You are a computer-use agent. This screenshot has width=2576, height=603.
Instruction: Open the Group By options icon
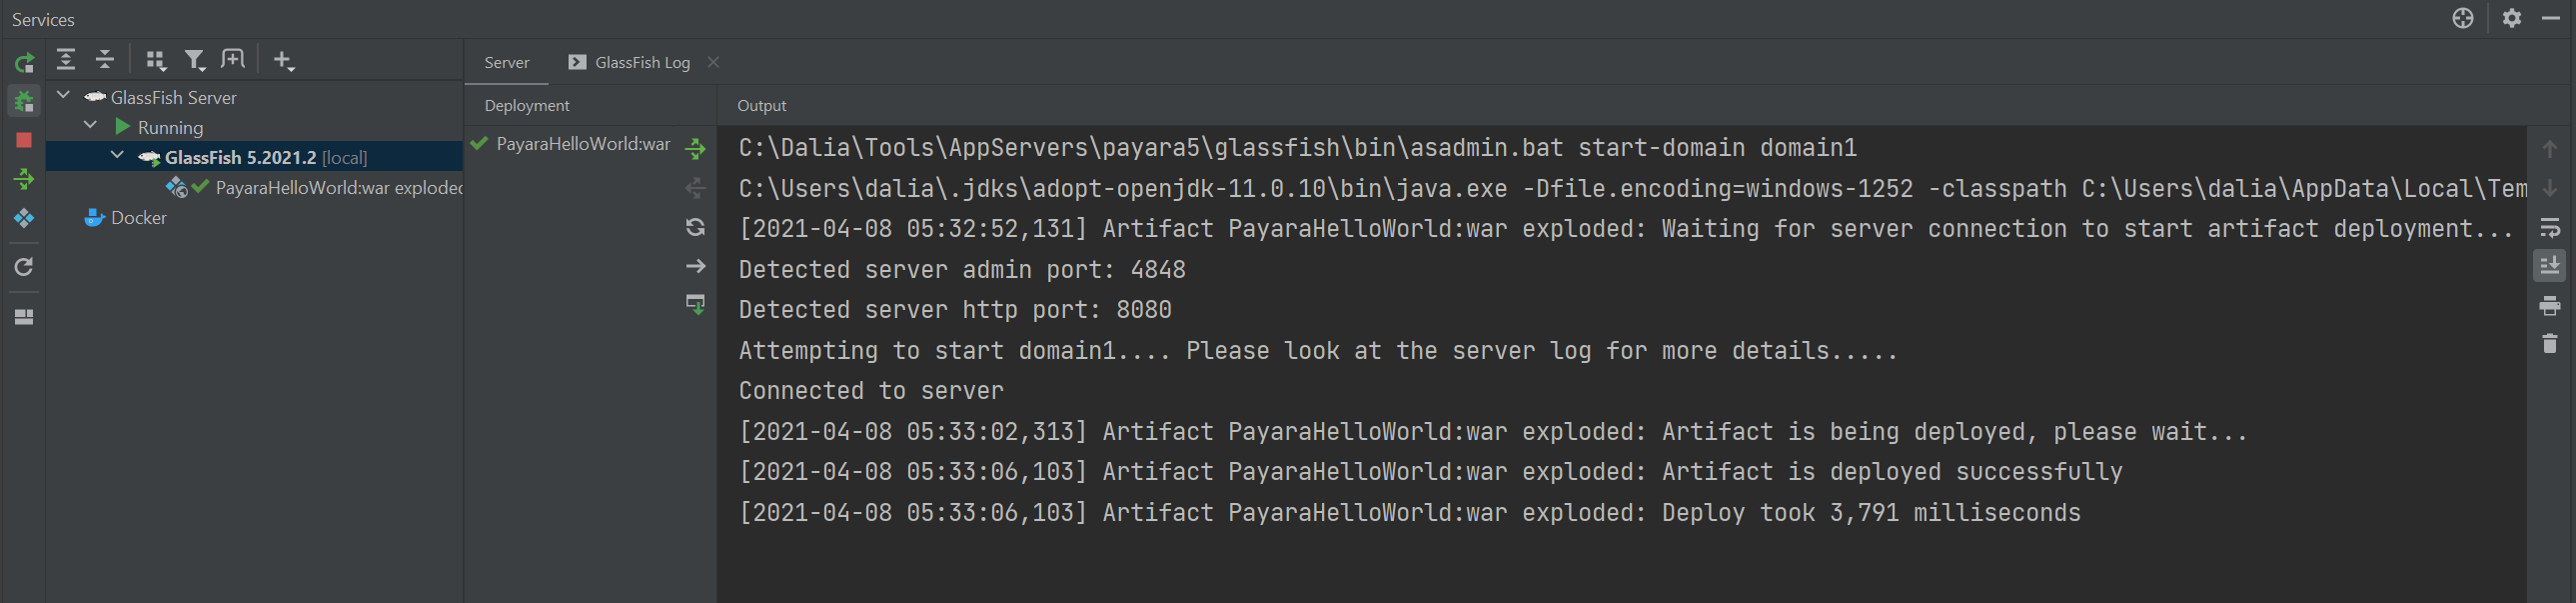(x=155, y=61)
